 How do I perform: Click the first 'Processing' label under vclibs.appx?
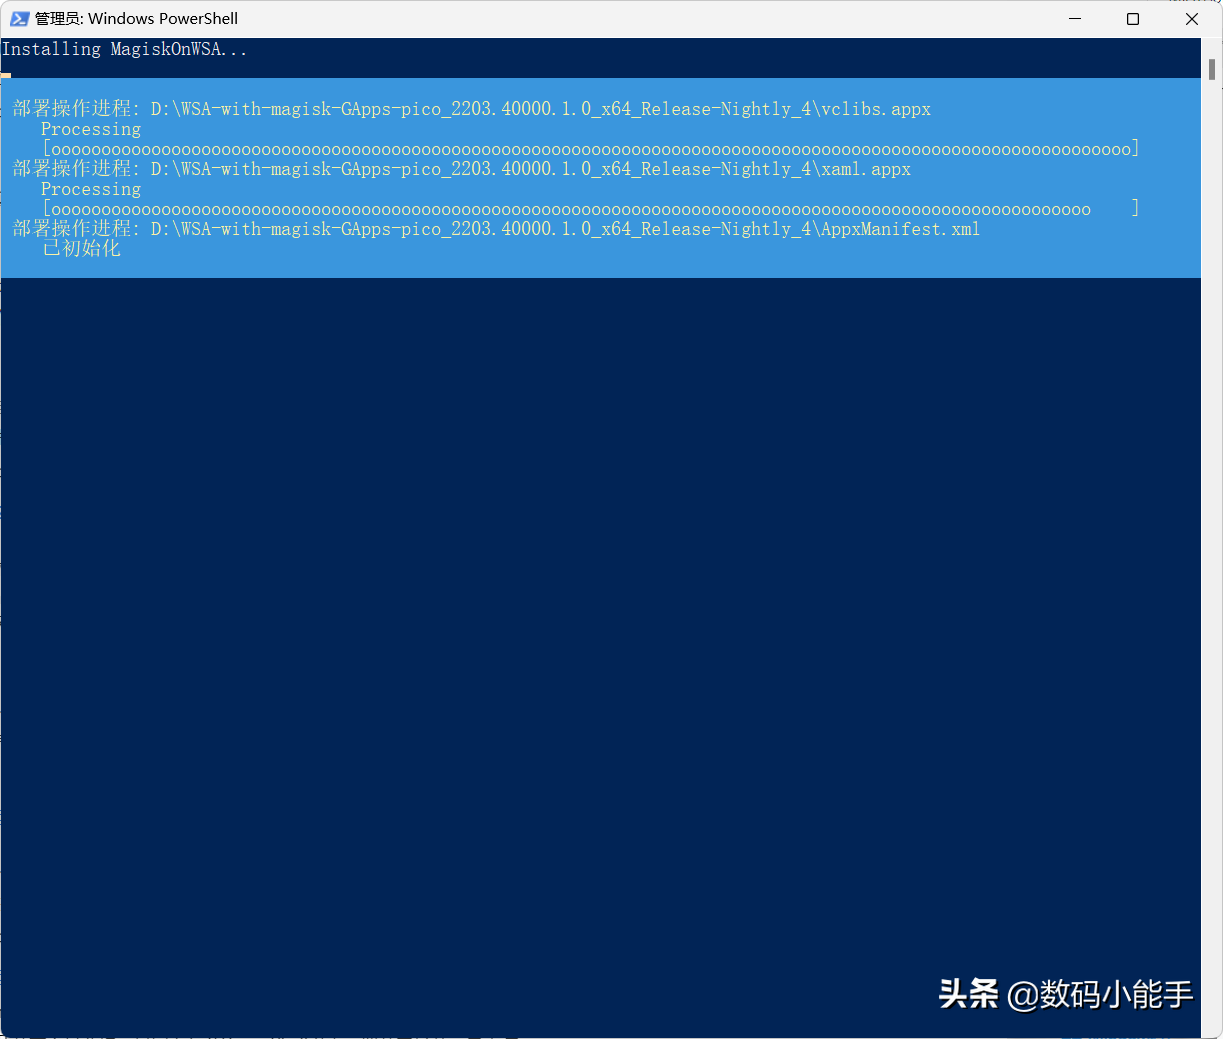pyautogui.click(x=91, y=129)
